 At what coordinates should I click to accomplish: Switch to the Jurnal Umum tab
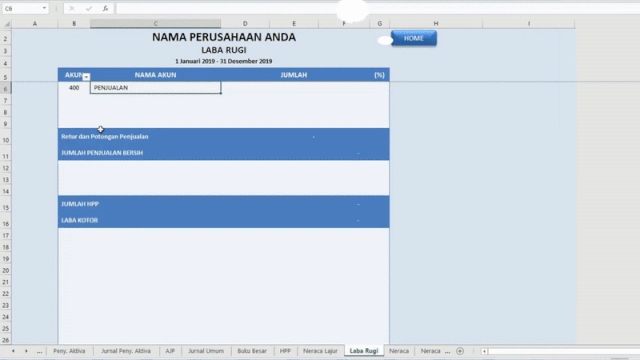pyautogui.click(x=206, y=351)
